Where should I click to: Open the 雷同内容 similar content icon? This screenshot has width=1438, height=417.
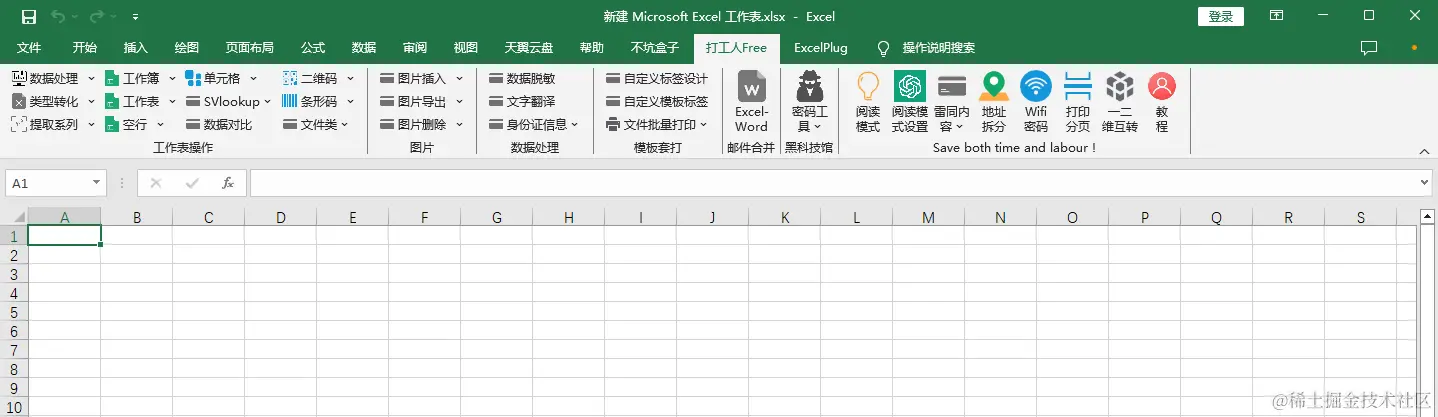pyautogui.click(x=952, y=102)
